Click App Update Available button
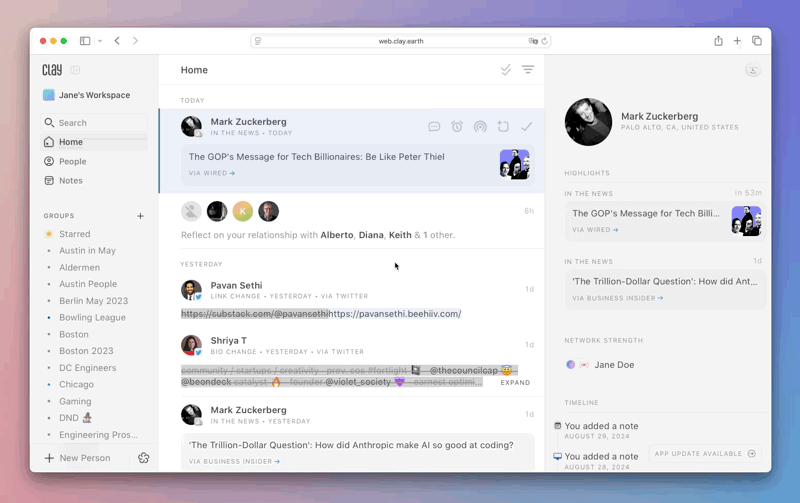The height and width of the screenshot is (503, 800). (704, 454)
